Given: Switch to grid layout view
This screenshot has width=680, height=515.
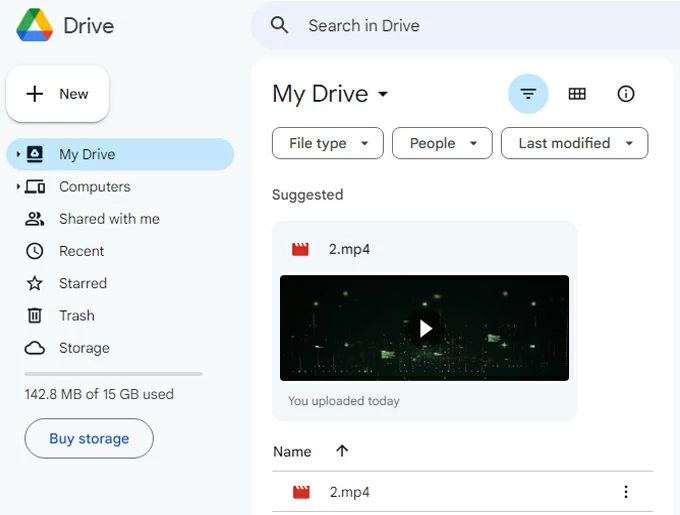Looking at the screenshot, I should point(577,94).
